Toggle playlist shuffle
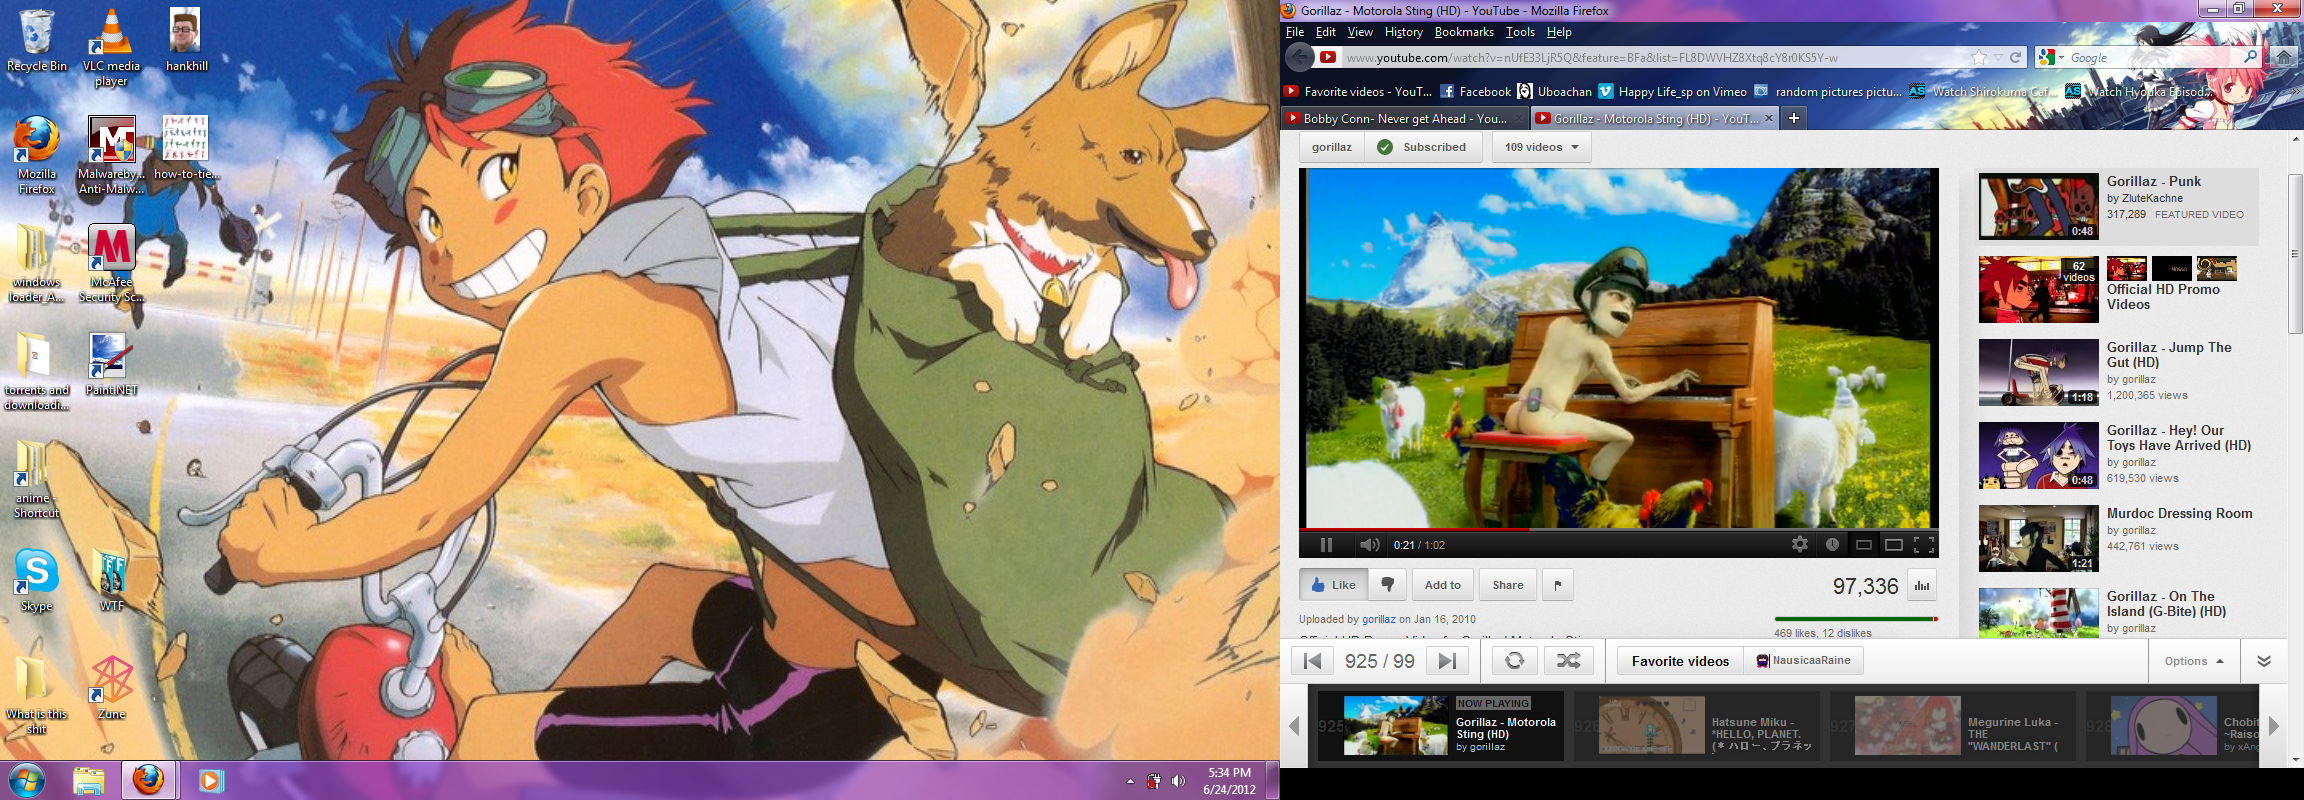The width and height of the screenshot is (2304, 800). point(1568,661)
